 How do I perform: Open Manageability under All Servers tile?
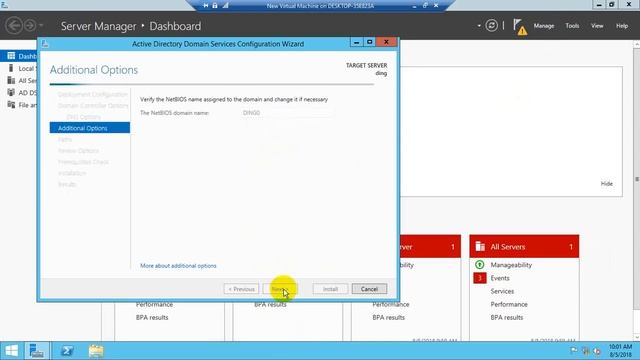pos(511,265)
